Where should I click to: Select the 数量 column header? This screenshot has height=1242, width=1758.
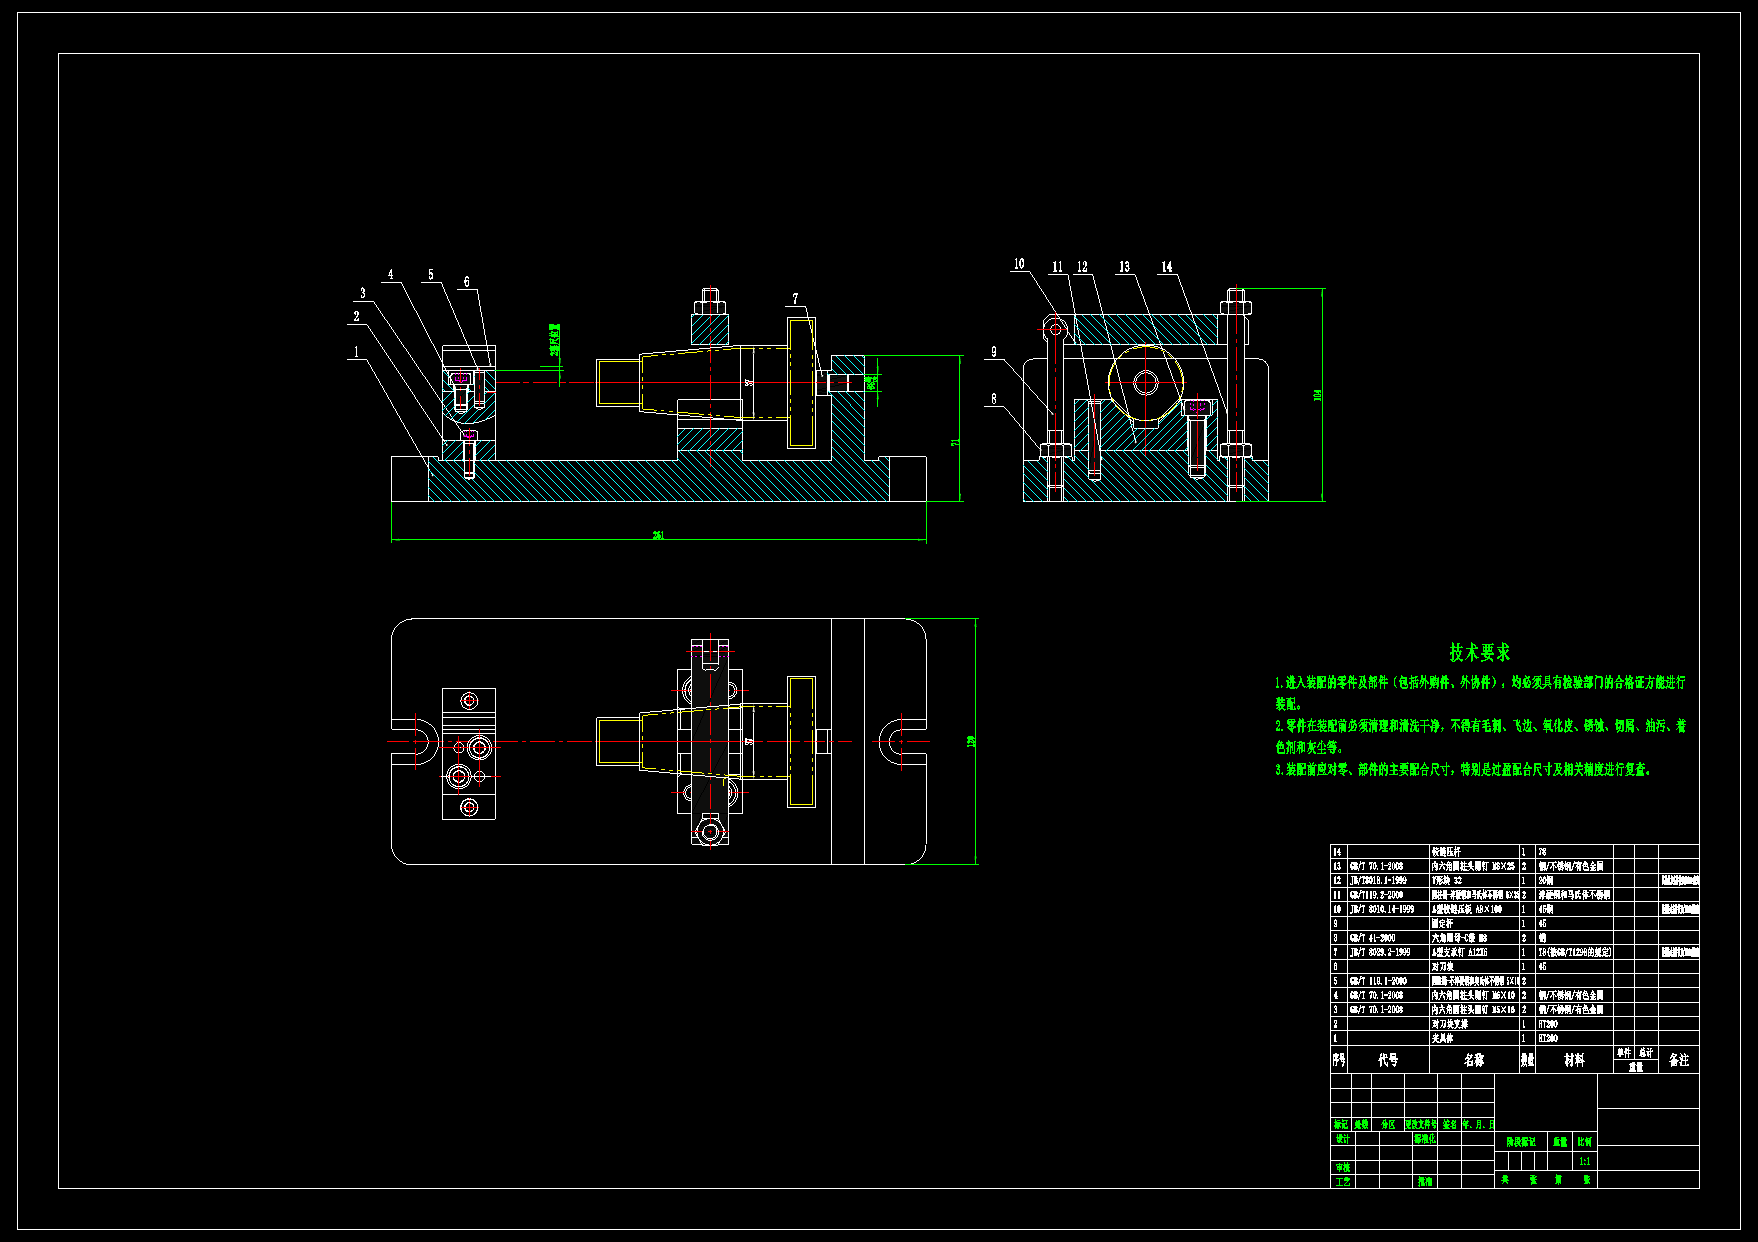(x=1528, y=1060)
